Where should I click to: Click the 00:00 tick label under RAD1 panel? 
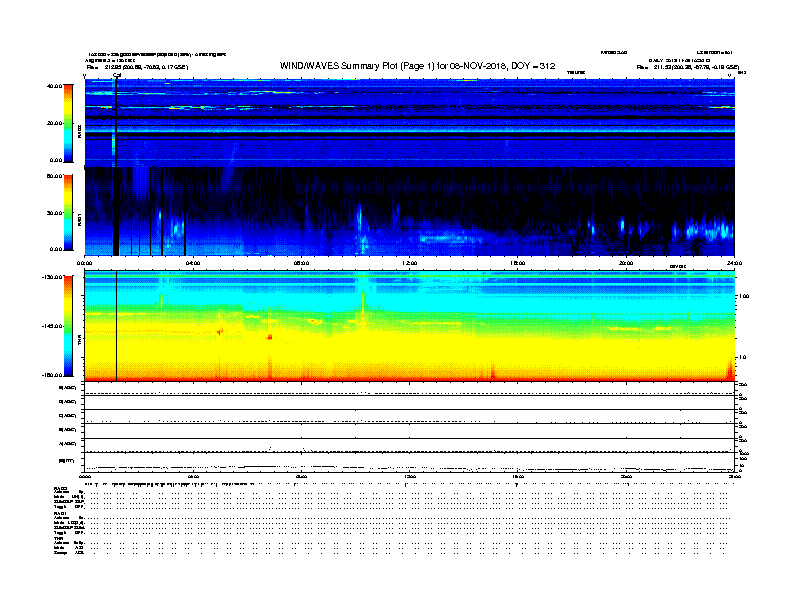tap(85, 263)
